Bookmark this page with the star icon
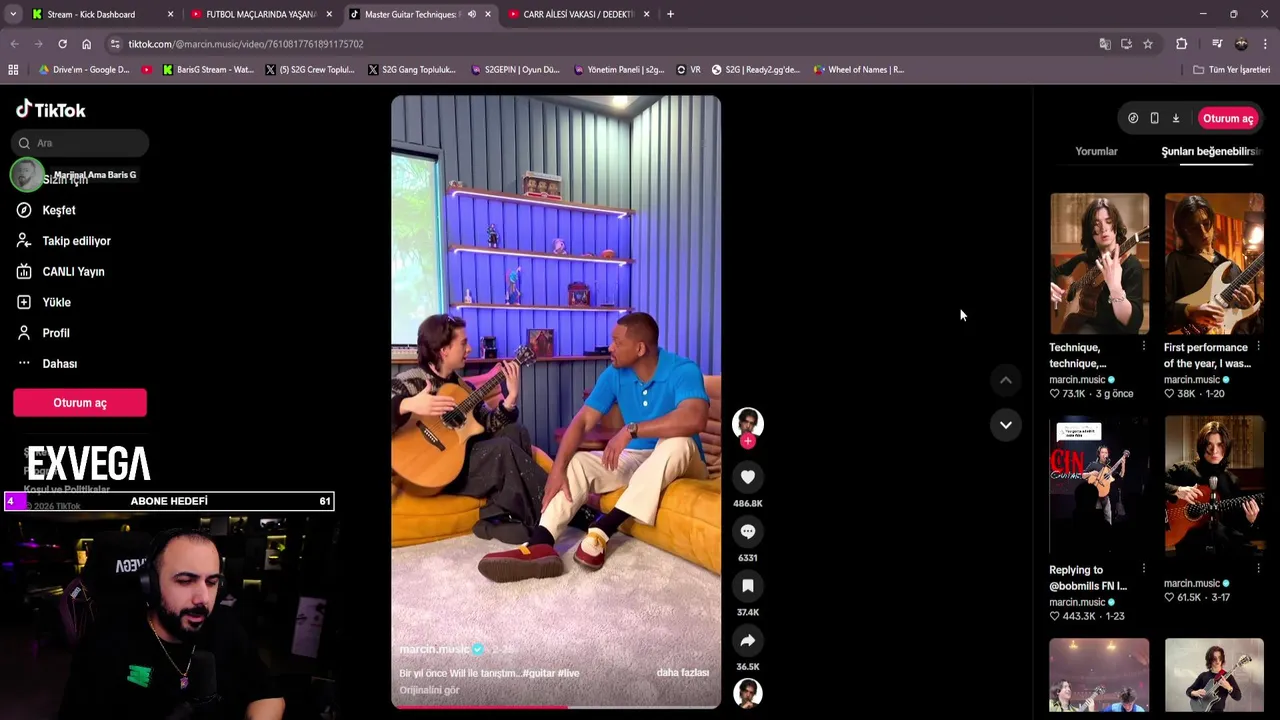1280x720 pixels. [1148, 44]
